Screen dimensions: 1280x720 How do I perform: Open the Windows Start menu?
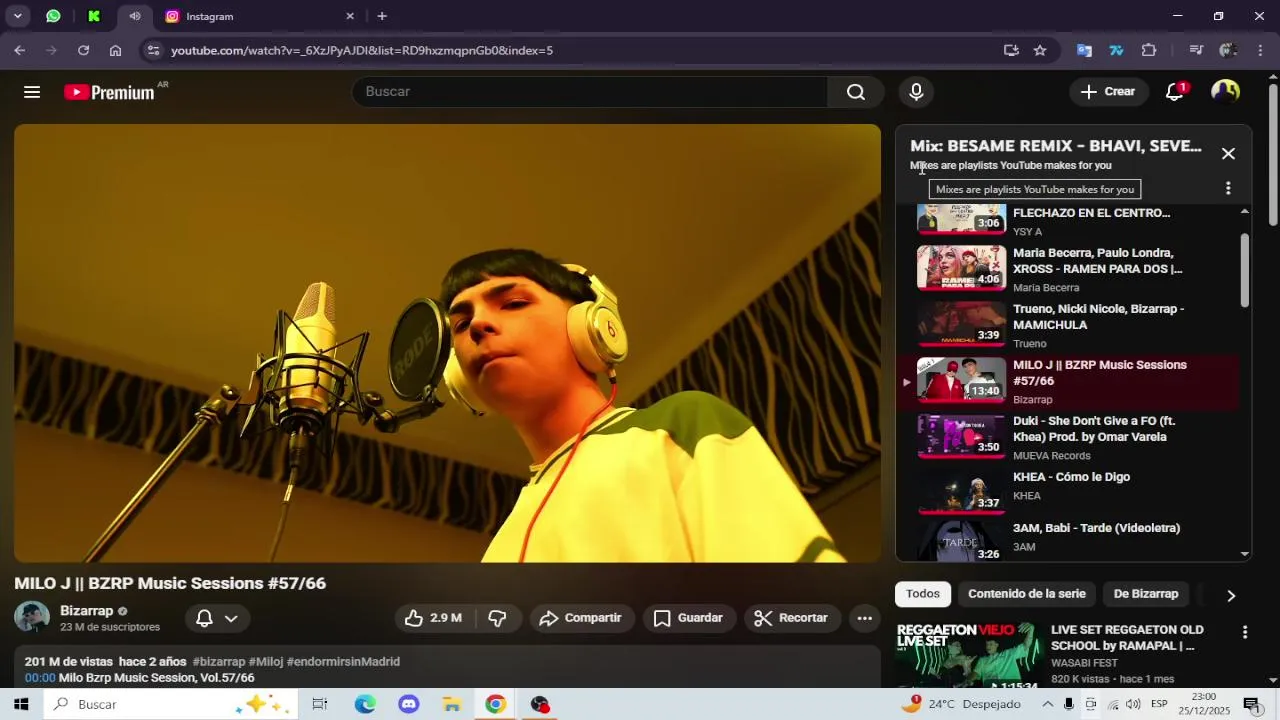(x=21, y=704)
